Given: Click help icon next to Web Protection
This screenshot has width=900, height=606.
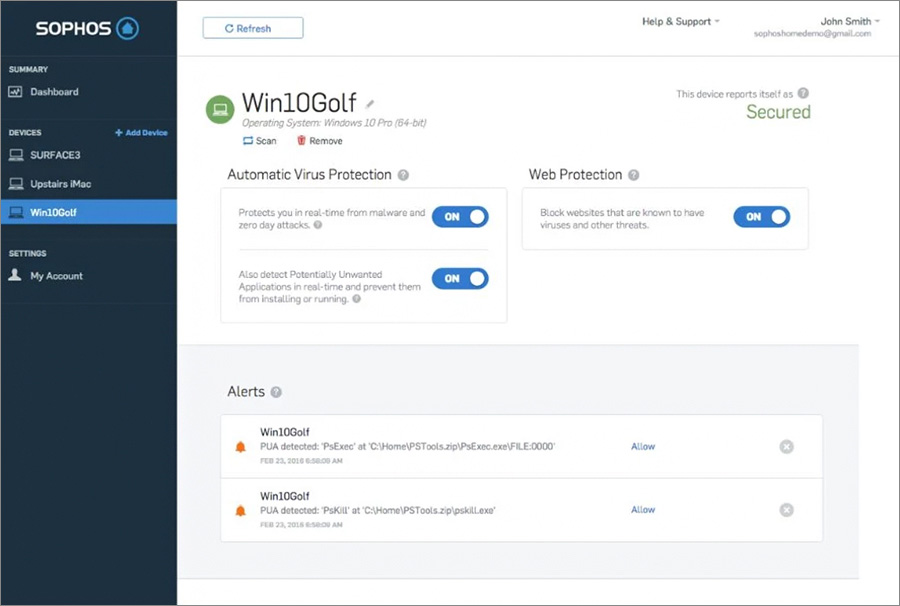Looking at the screenshot, I should 634,175.
